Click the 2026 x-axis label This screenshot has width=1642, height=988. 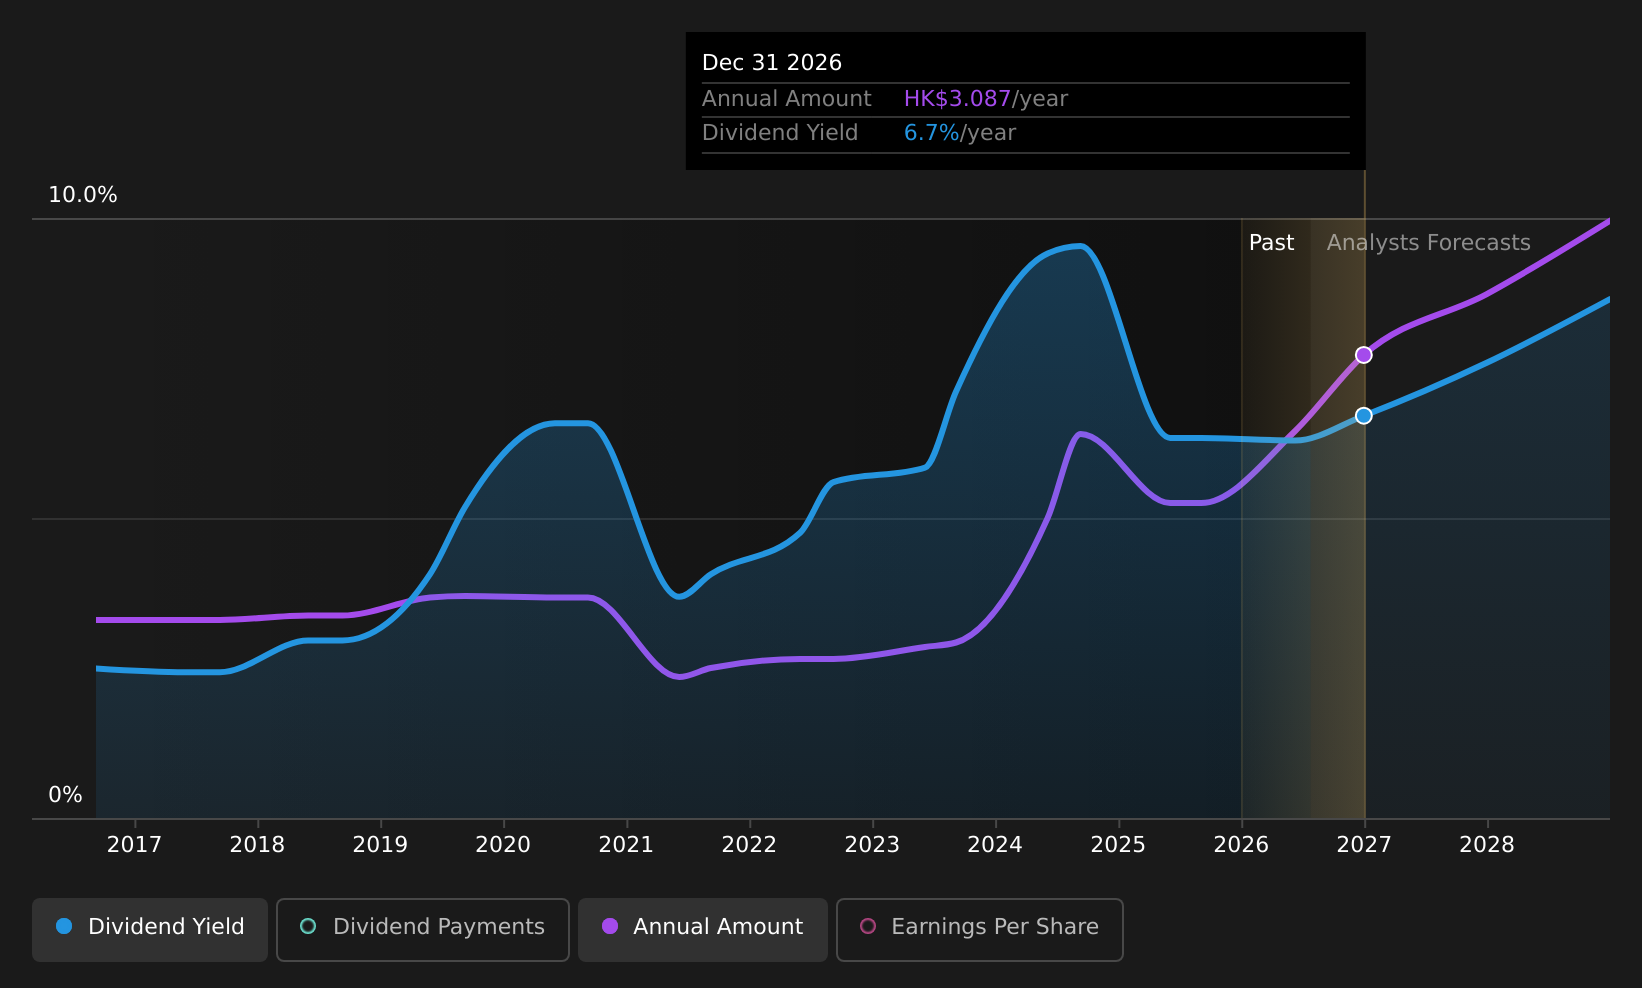click(1241, 845)
